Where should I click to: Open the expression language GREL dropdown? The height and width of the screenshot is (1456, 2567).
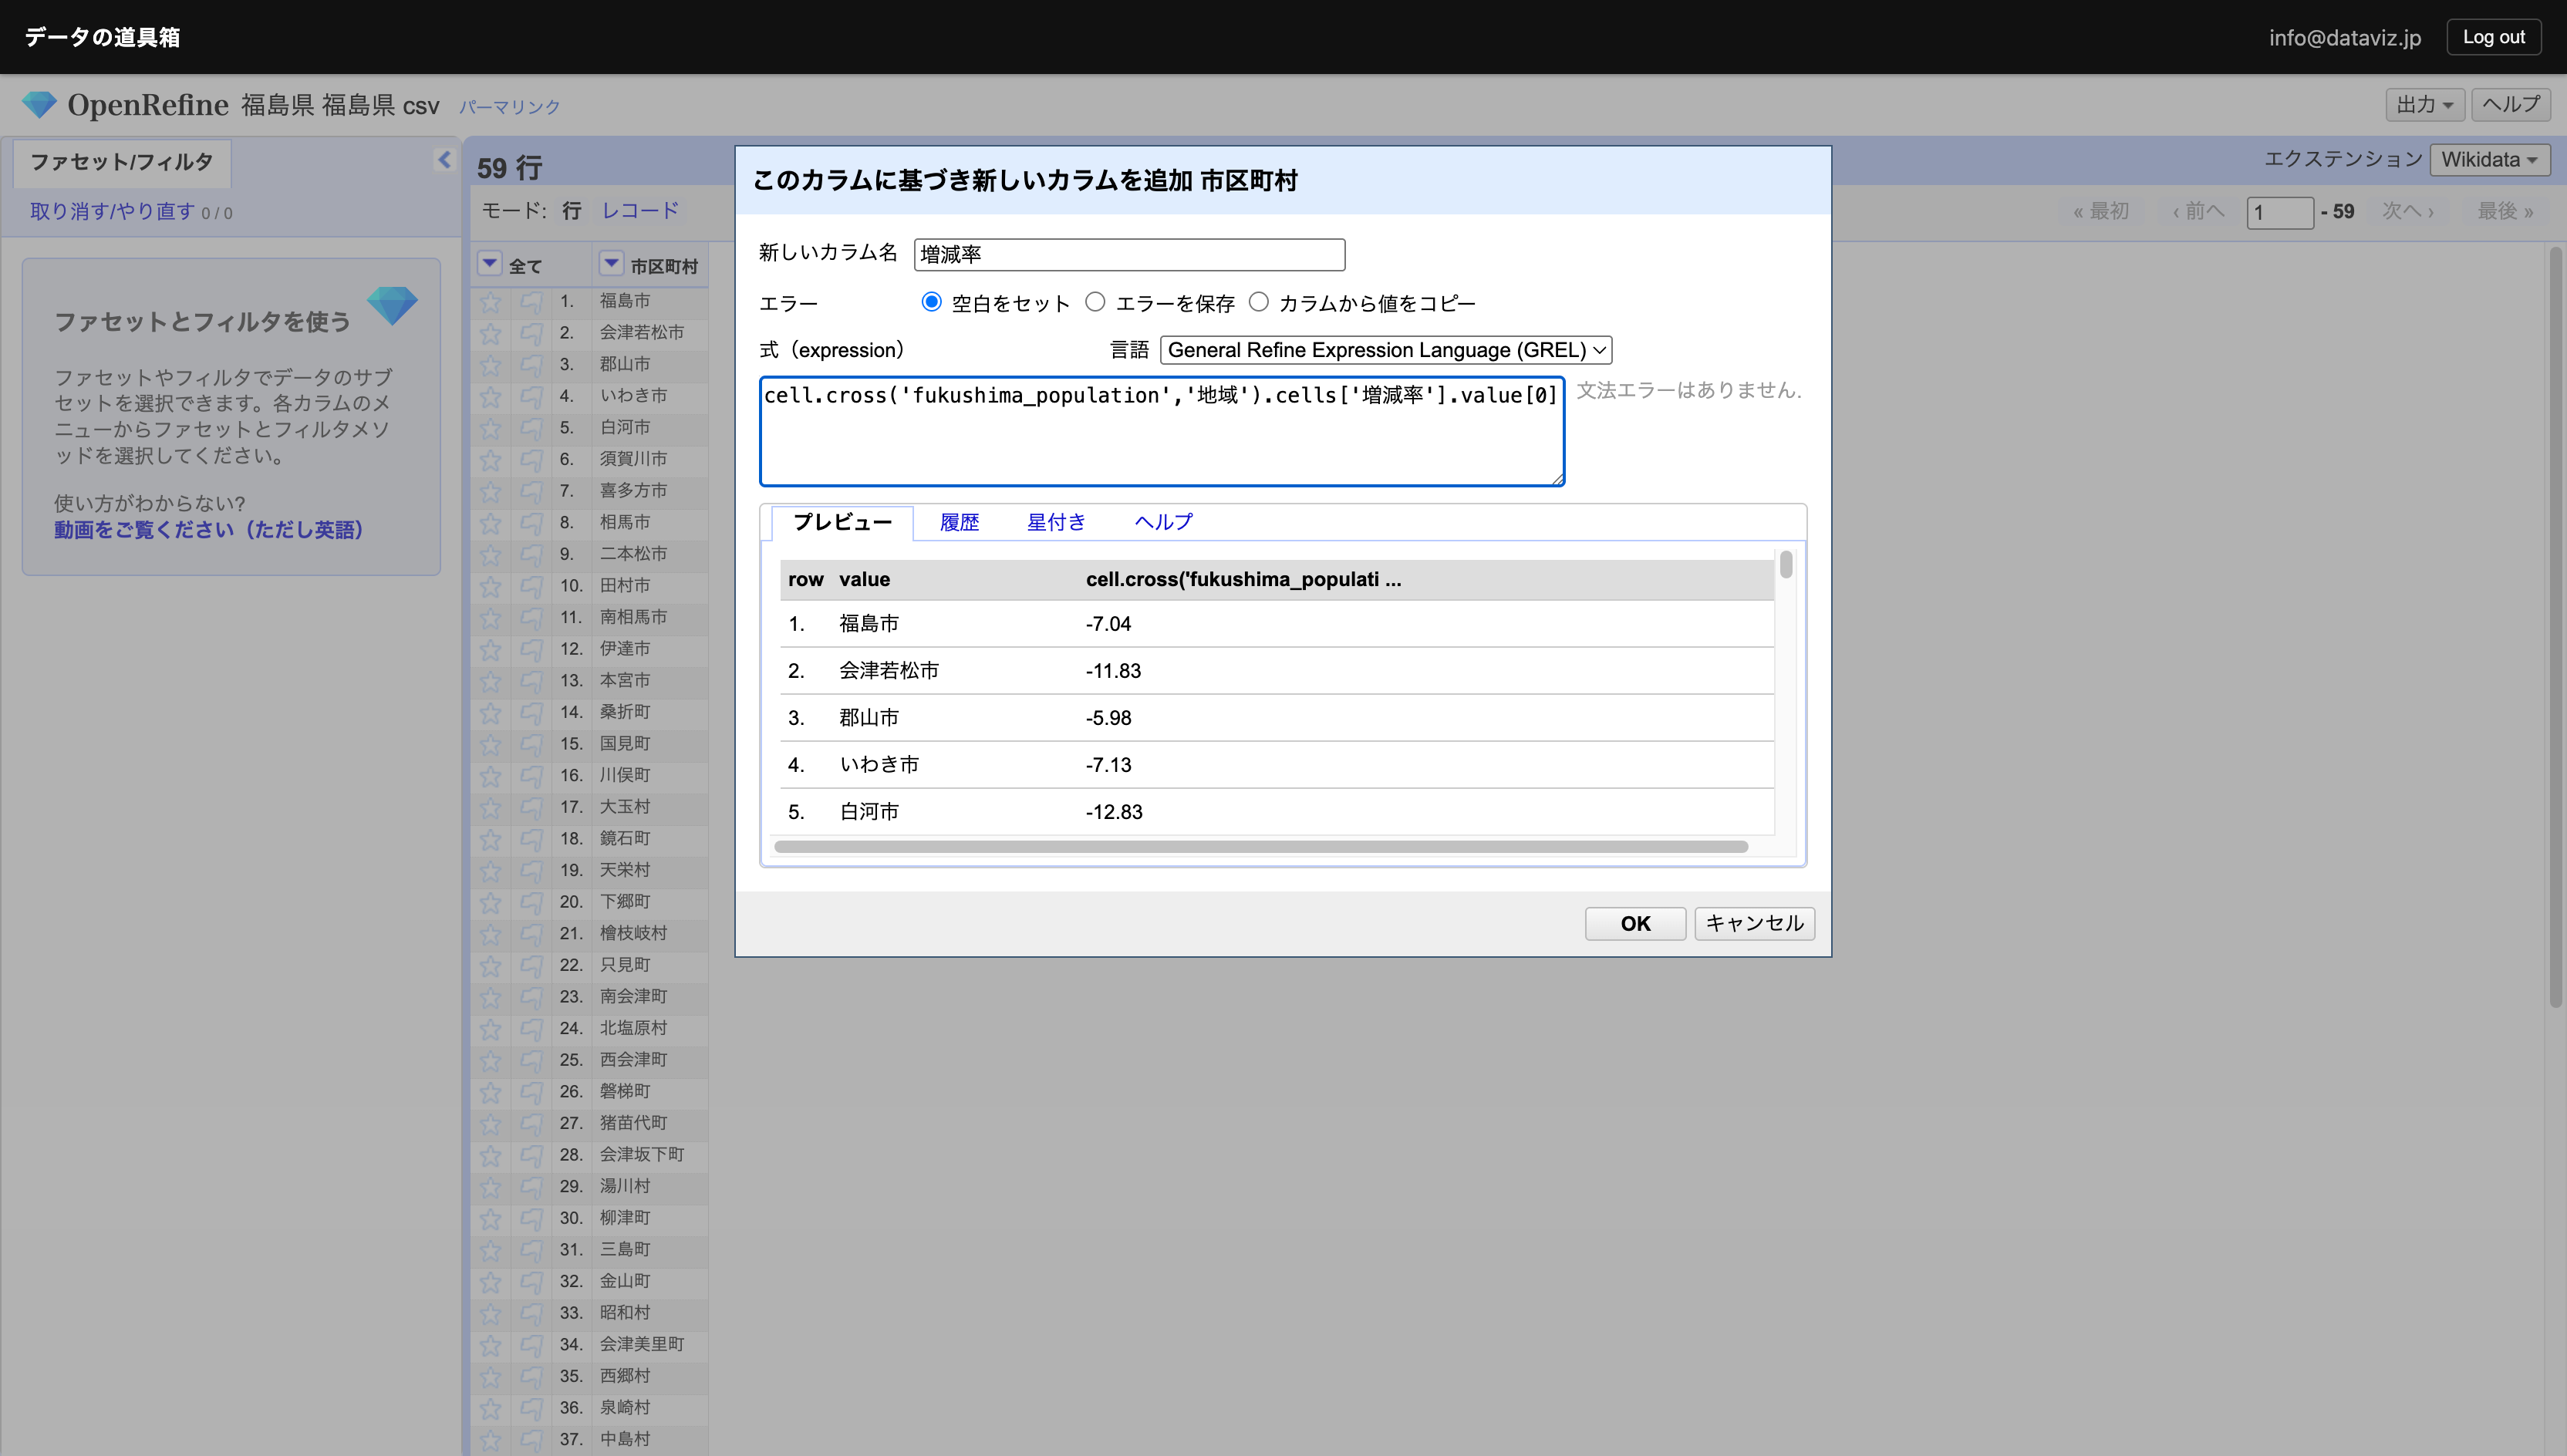pyautogui.click(x=1385, y=350)
